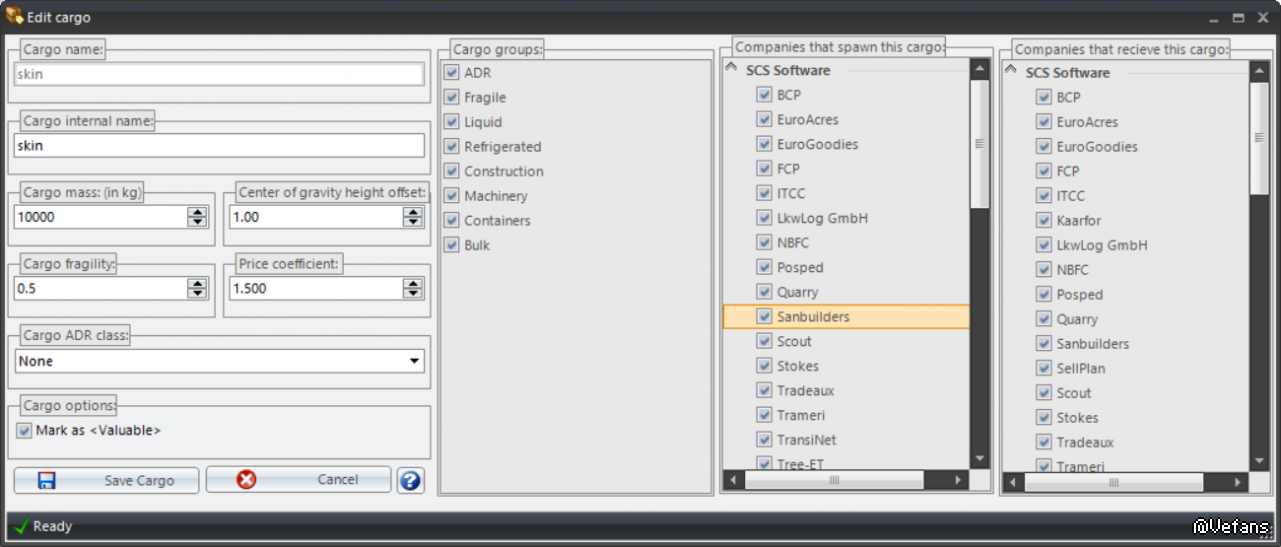
Task: Click the spawn list vertical scrollbar thumb
Action: pyautogui.click(x=980, y=144)
